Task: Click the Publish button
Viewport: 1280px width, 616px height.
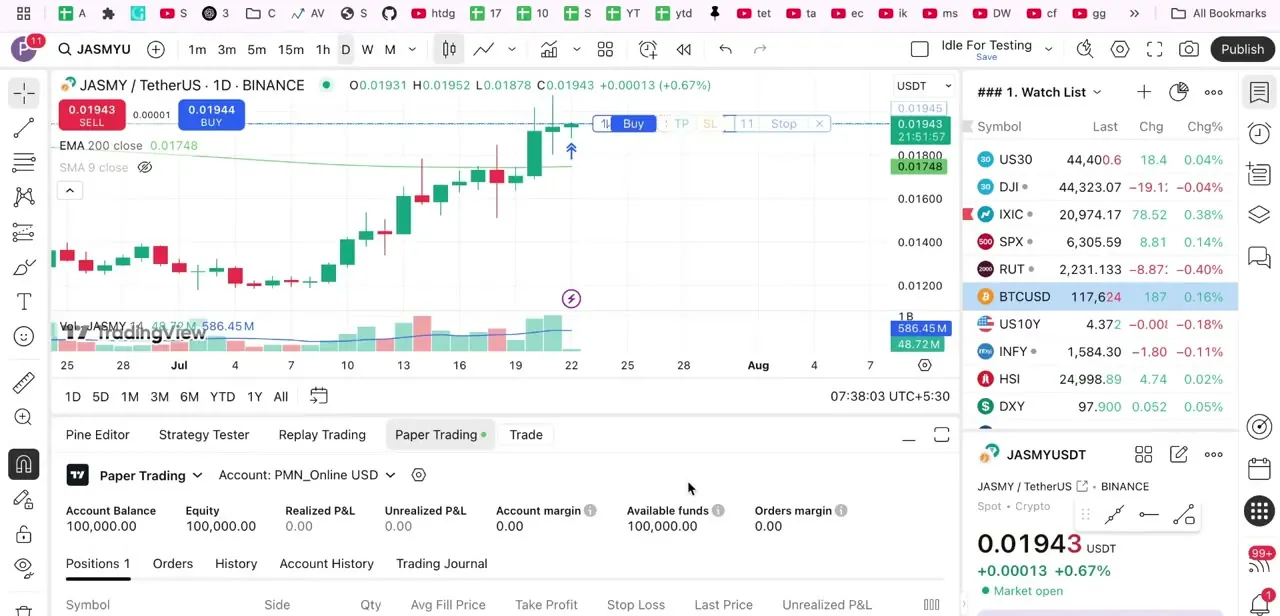Action: tap(1243, 49)
